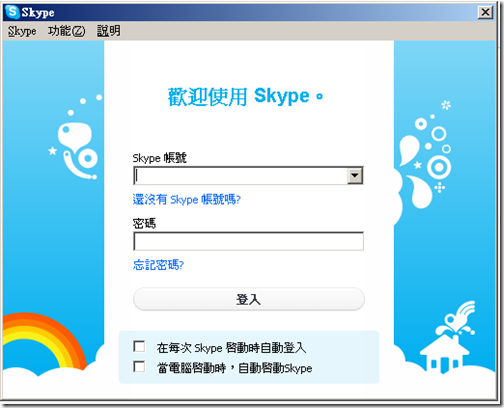
Task: Expand the Skype 帳號 dropdown arrow
Action: [355, 175]
